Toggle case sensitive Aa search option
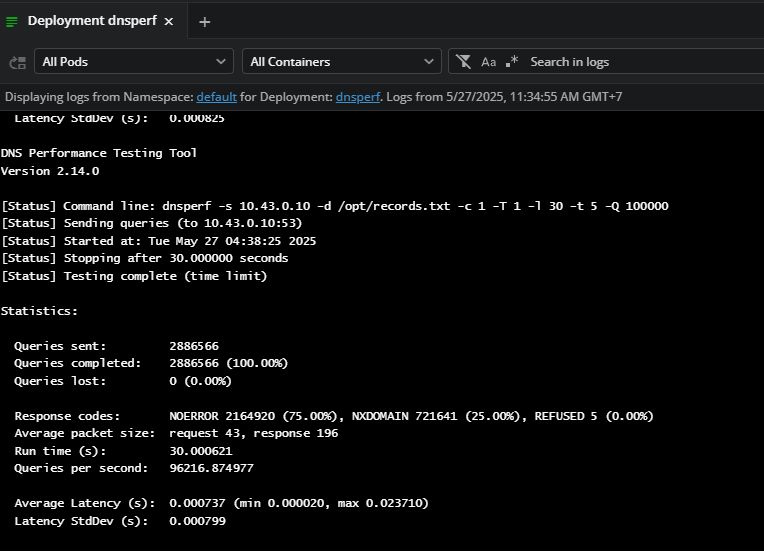The height and width of the screenshot is (551, 764). click(488, 62)
